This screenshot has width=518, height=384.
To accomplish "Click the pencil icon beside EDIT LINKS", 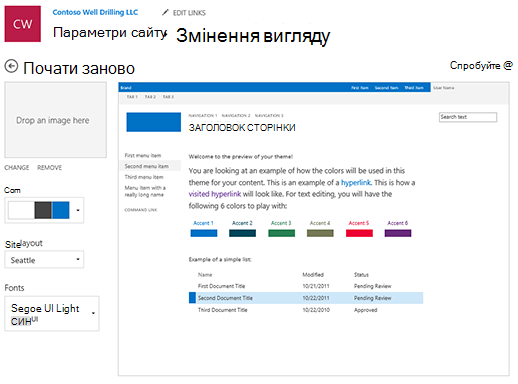I will (165, 12).
